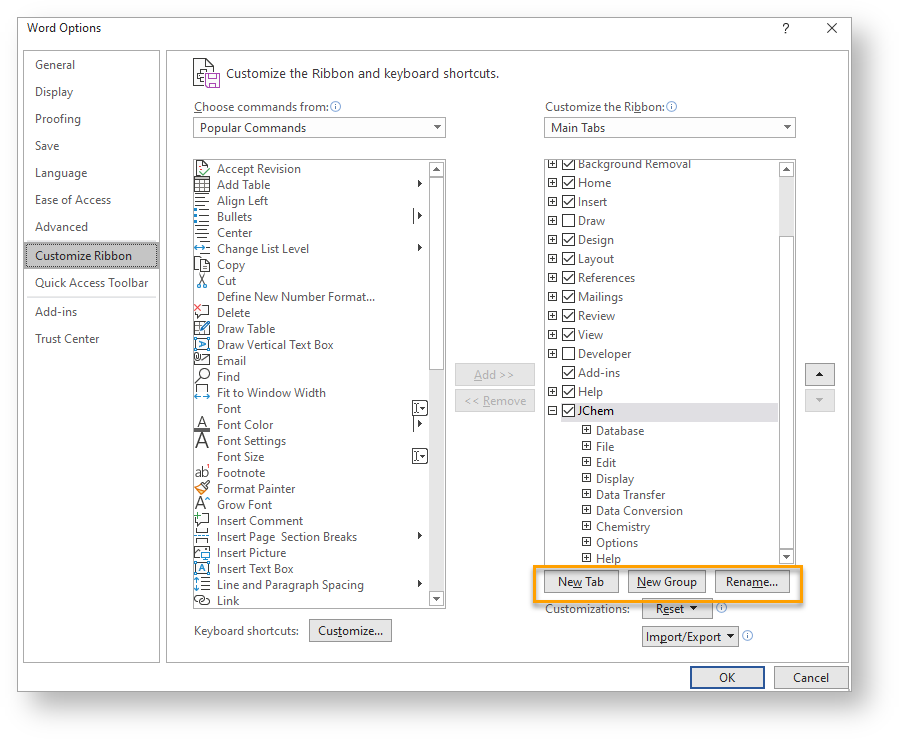Click the Font Color command icon
The image size is (900, 740).
204,424
